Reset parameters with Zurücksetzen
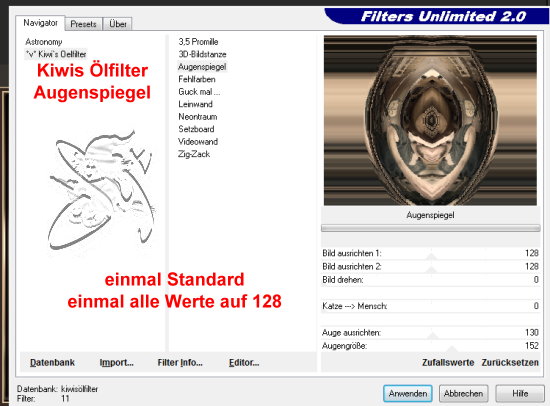550x406 pixels. click(x=510, y=362)
